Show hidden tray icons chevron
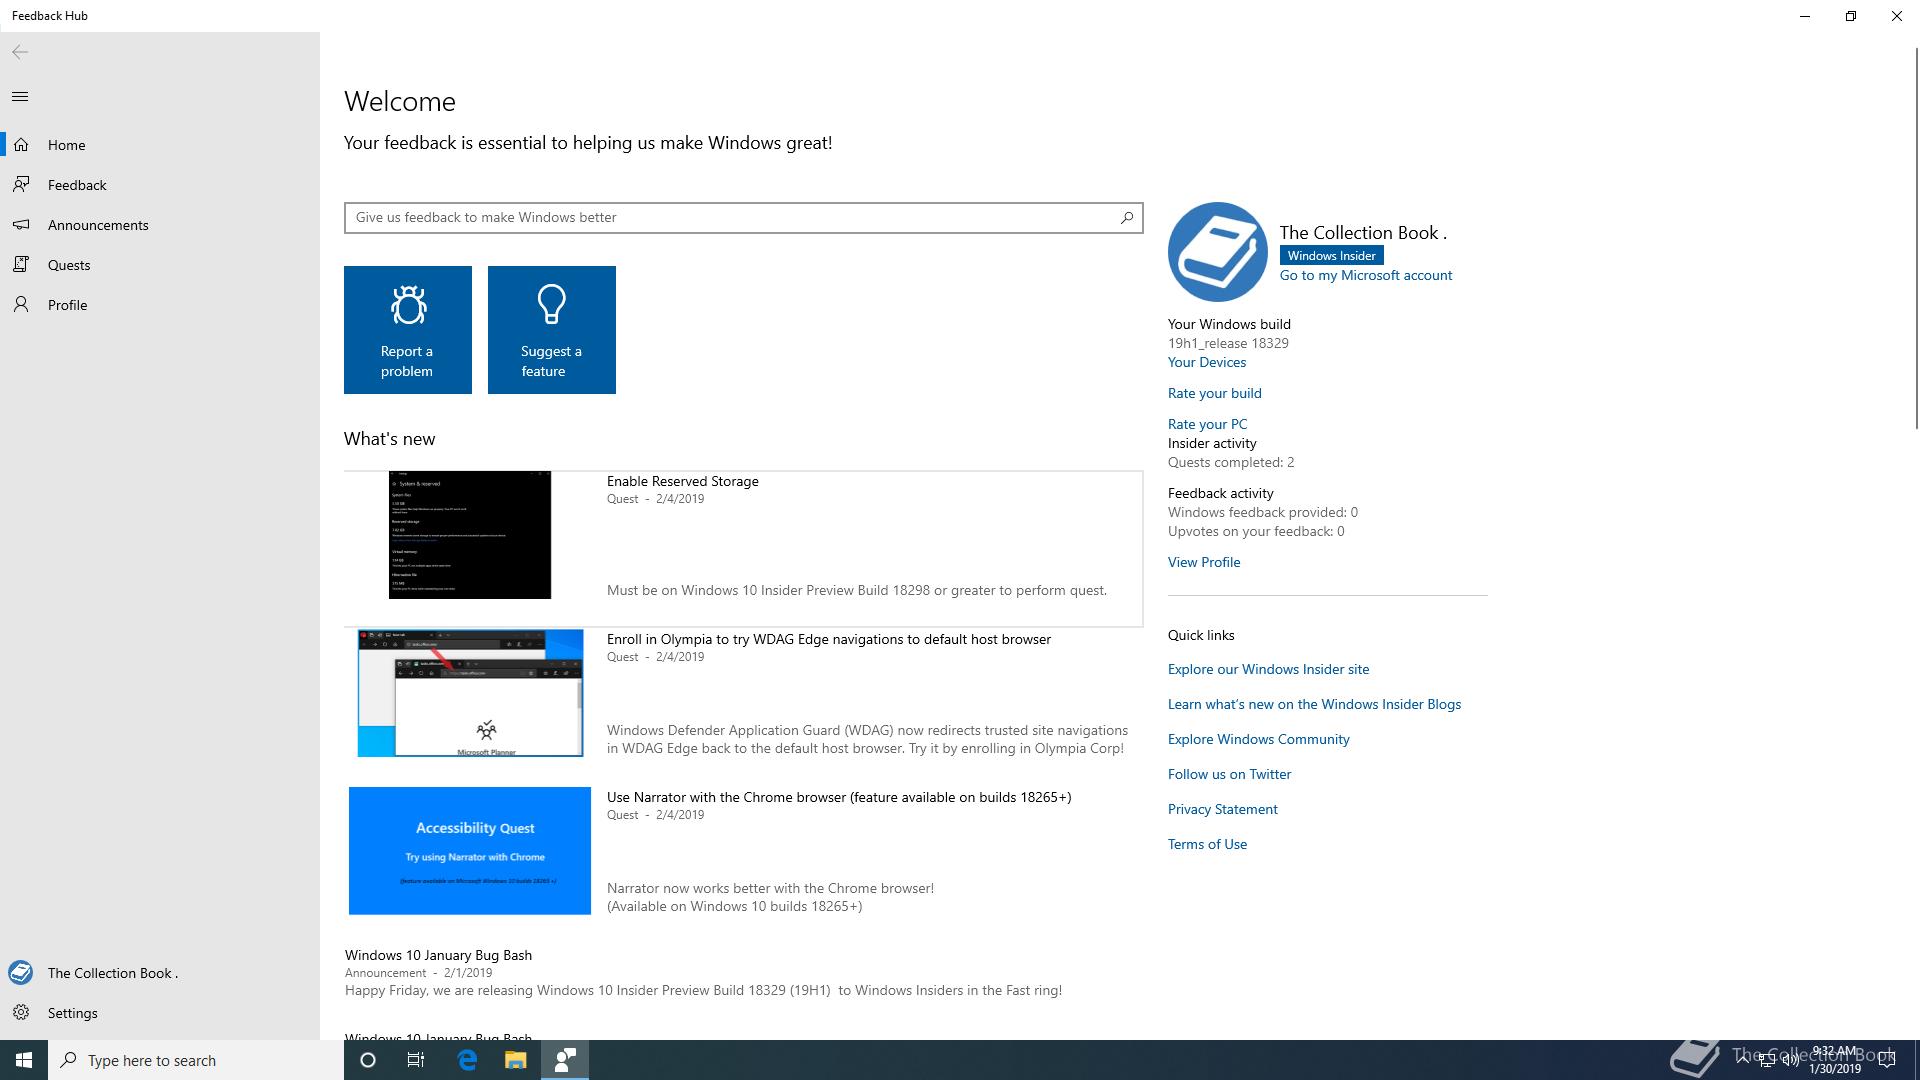 pos(1743,1060)
